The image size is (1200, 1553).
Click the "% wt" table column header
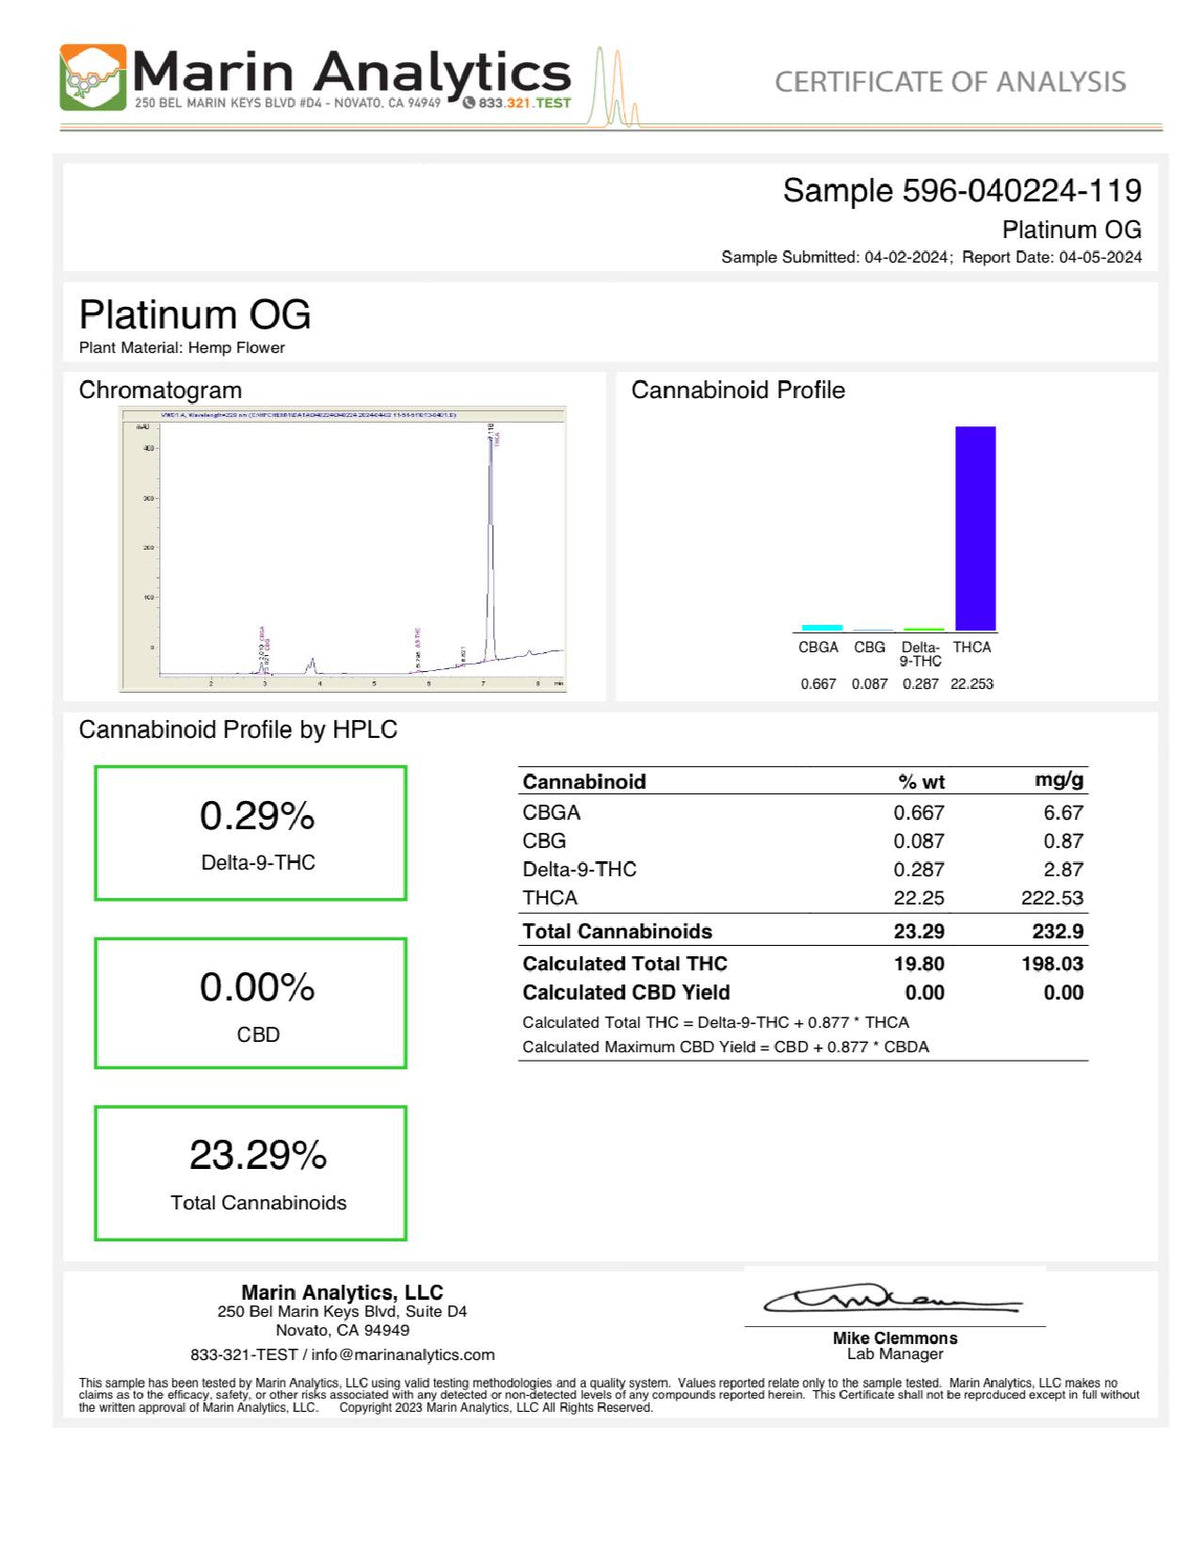(x=921, y=782)
